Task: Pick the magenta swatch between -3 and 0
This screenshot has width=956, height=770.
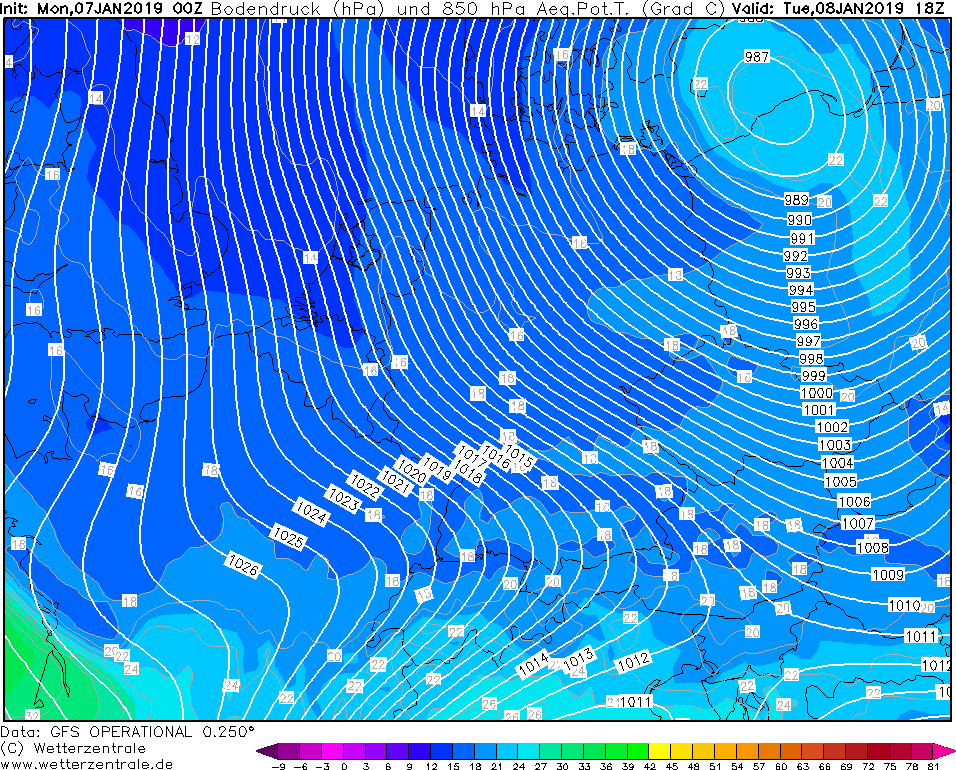Action: click(x=334, y=750)
